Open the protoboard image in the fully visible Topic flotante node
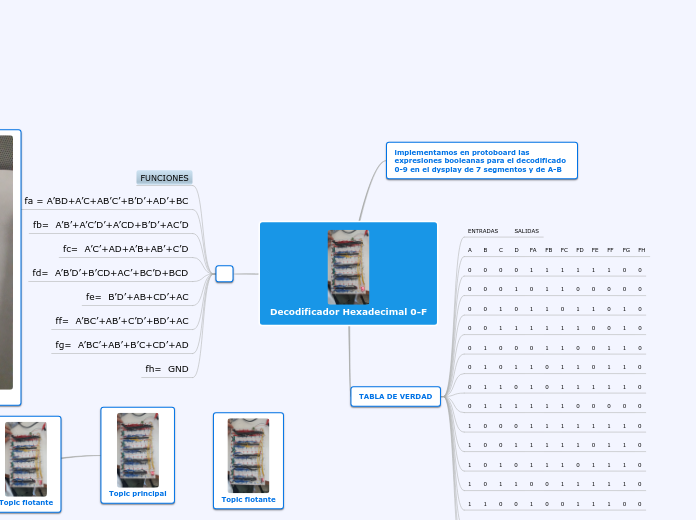The image size is (696, 520). (249, 456)
